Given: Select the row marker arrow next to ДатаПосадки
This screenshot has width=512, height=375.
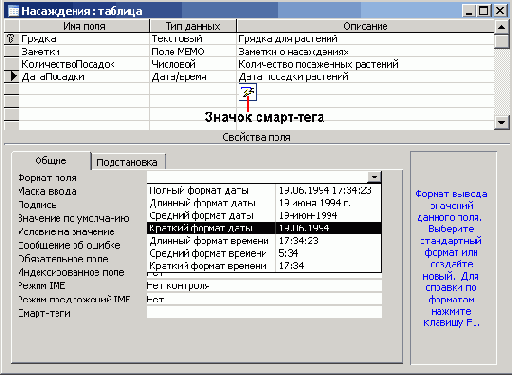Looking at the screenshot, I should point(13,76).
